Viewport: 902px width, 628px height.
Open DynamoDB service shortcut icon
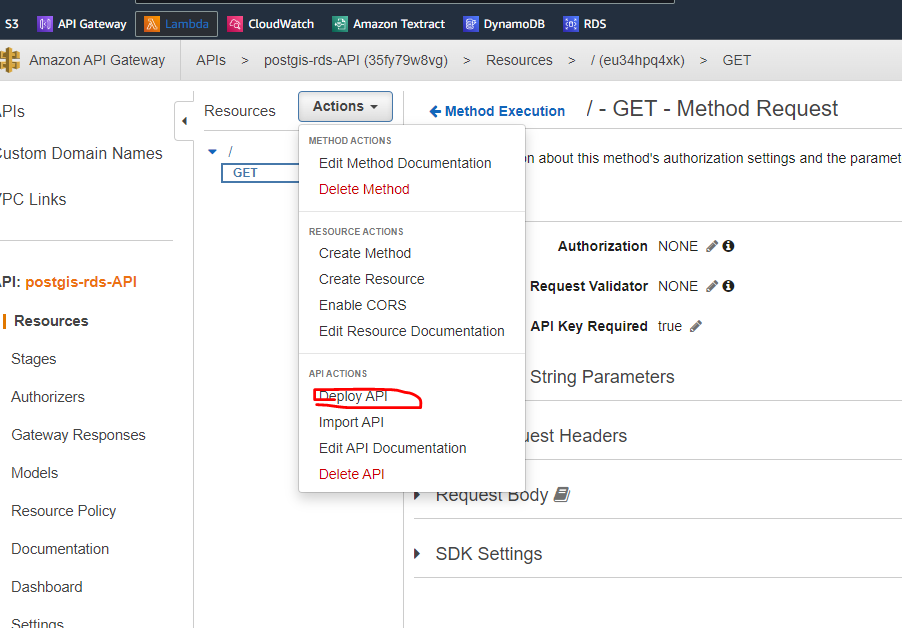tap(471, 24)
